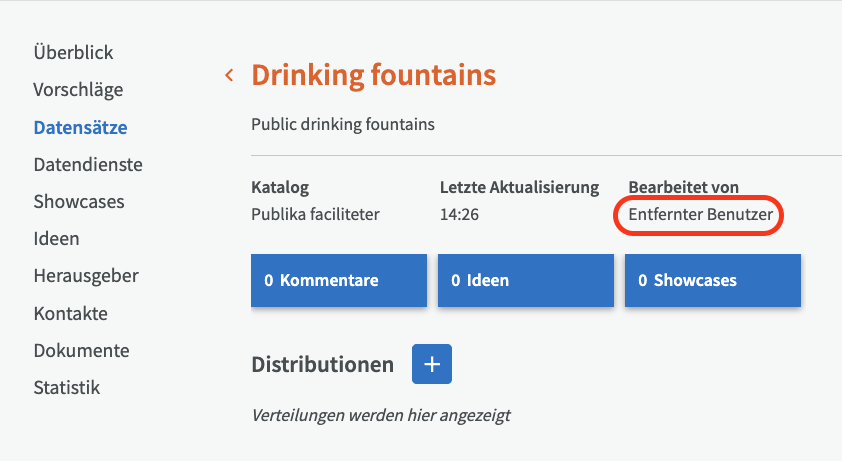Viewport: 842px width, 461px height.
Task: Select Dokumente in the sidebar
Action: (81, 350)
